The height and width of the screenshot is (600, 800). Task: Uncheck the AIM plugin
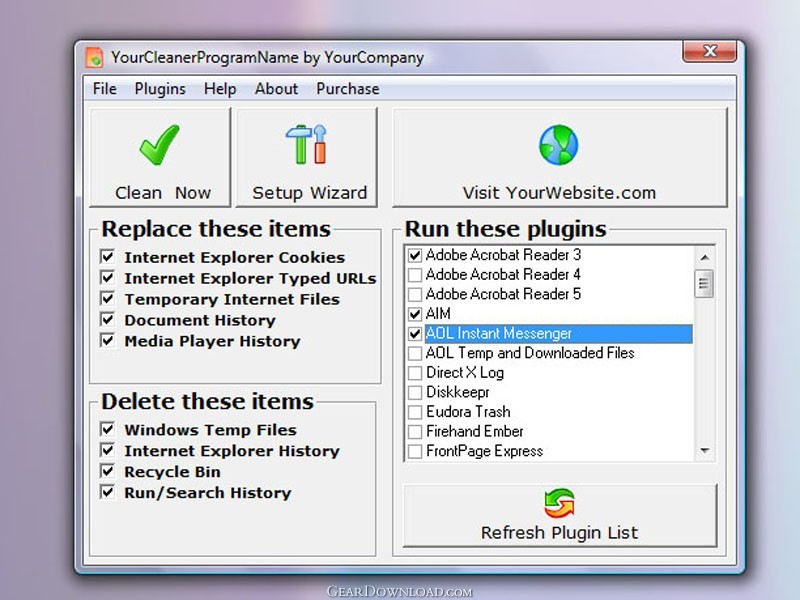[415, 314]
